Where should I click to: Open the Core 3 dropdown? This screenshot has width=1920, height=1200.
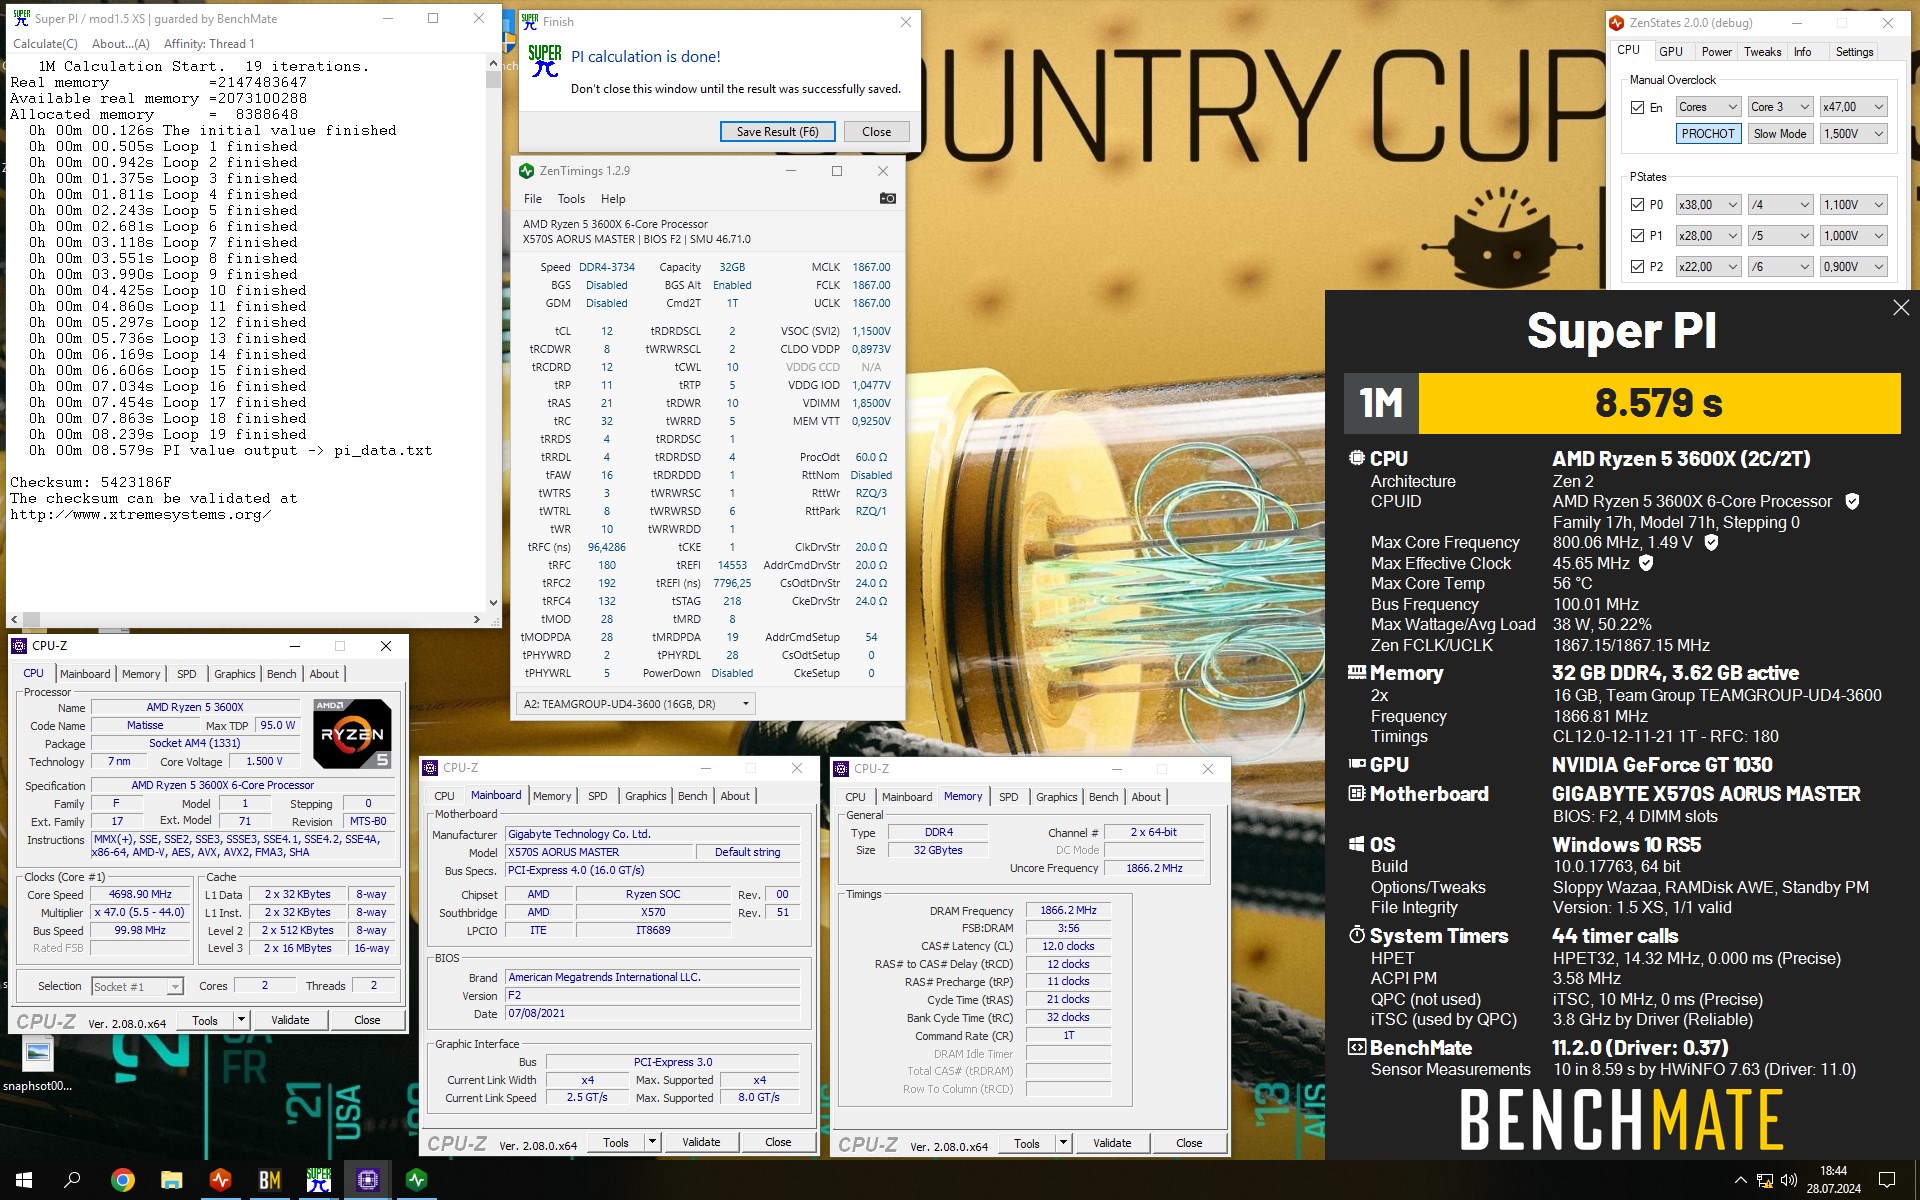point(1780,107)
